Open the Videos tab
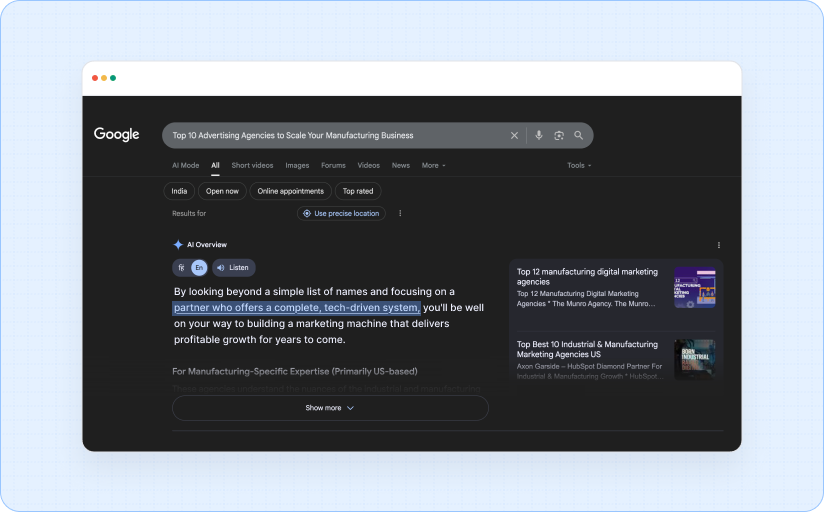Screen dimensions: 824x512 (x=368, y=165)
